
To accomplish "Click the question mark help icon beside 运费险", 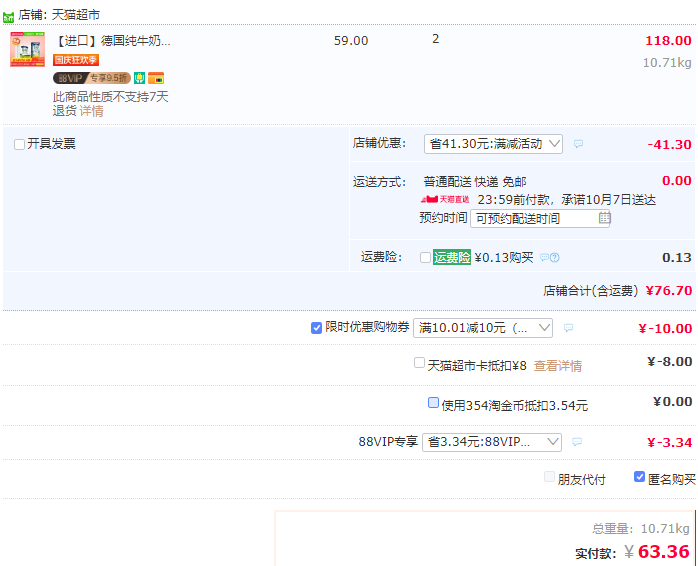I will pos(555,257).
